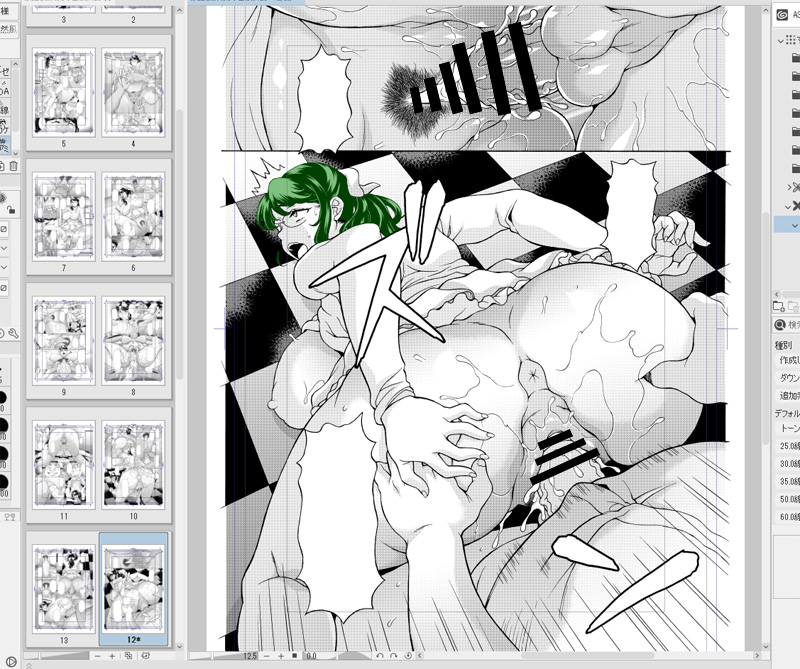Click the create new folder icon in material panel
This screenshot has height=669, width=800.
coord(779,306)
